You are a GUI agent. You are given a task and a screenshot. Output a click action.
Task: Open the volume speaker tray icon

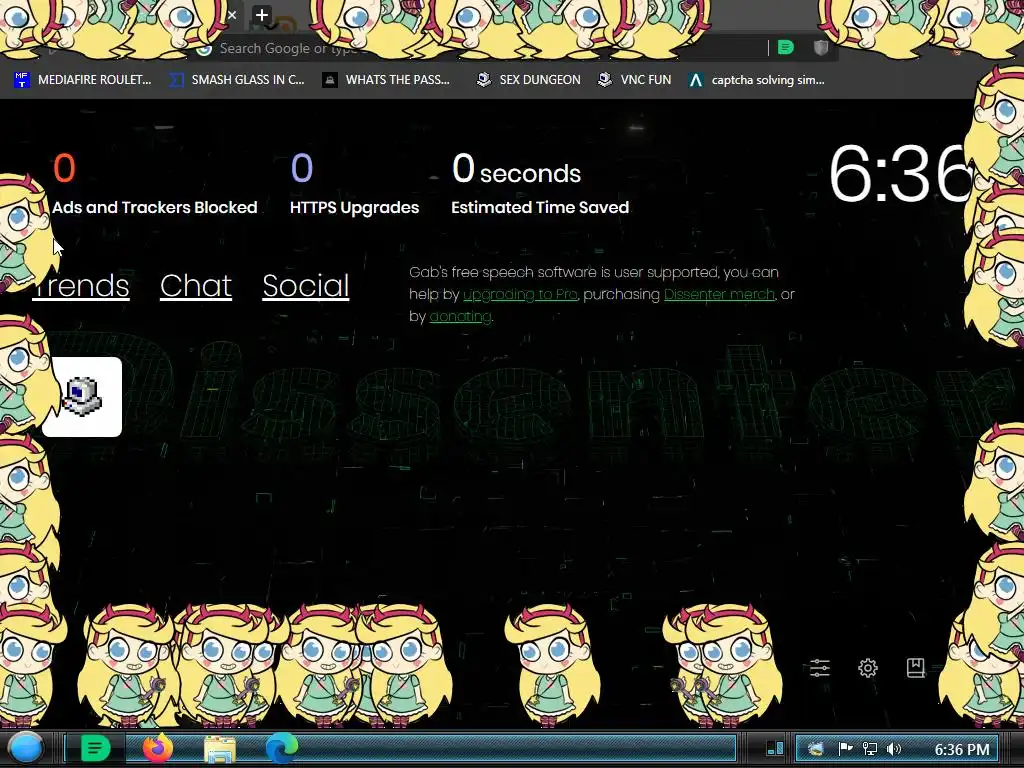coord(894,749)
